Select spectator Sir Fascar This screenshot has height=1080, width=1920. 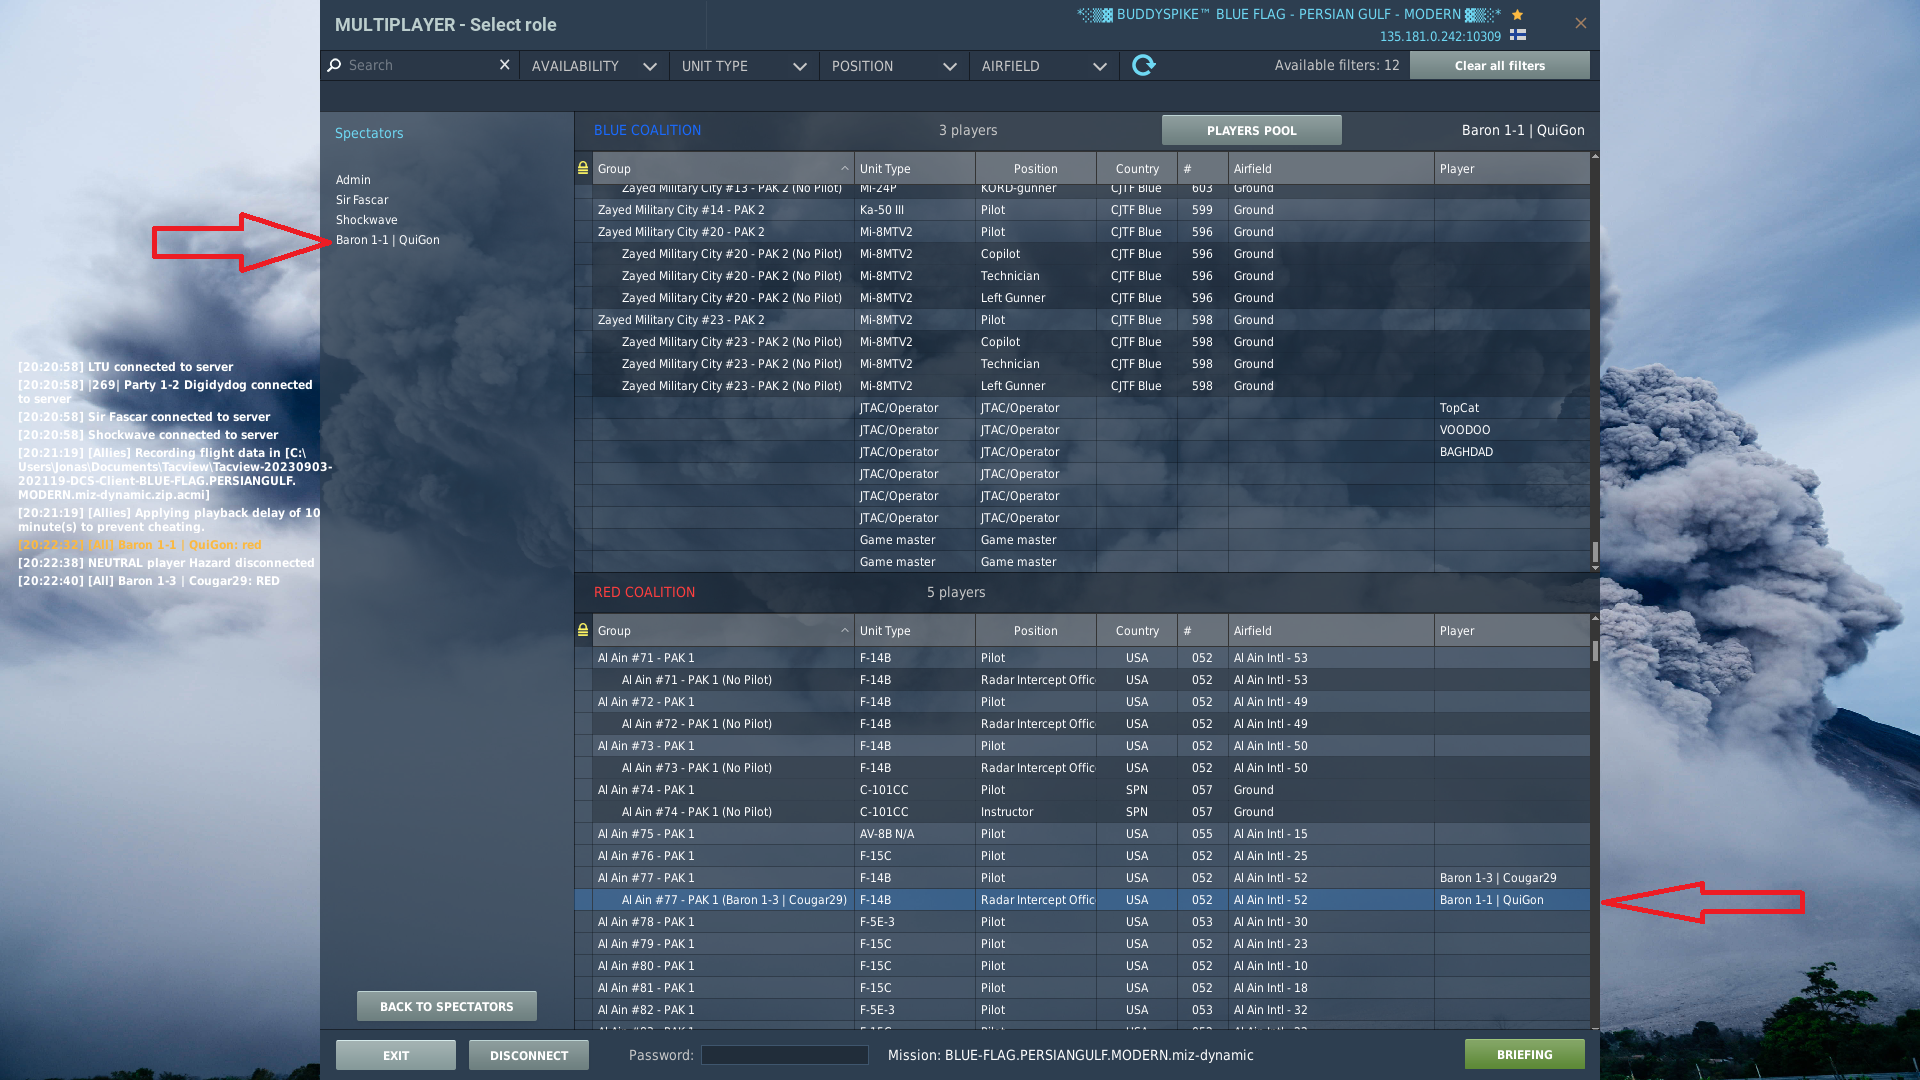point(362,200)
